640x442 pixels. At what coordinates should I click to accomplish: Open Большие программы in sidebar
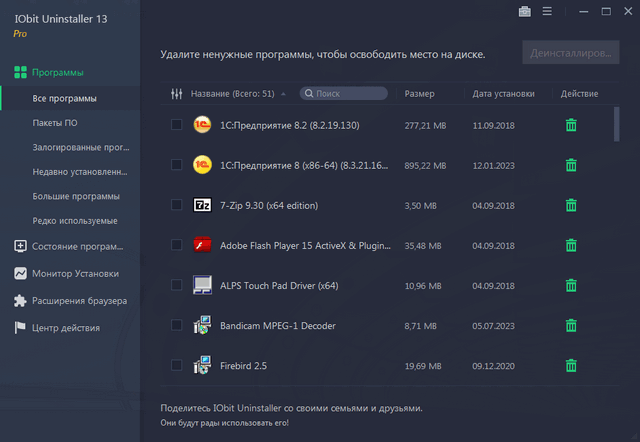tap(75, 196)
